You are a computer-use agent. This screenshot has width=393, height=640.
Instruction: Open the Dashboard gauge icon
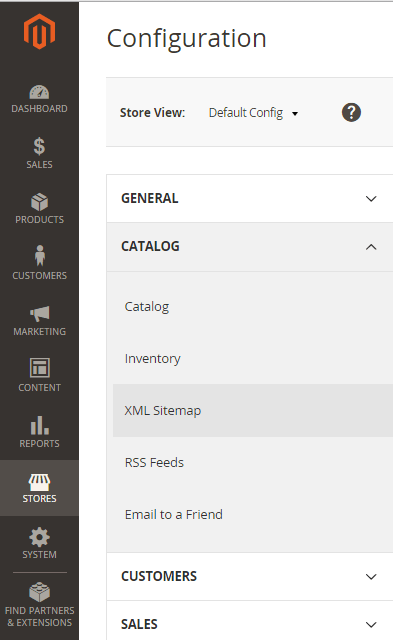click(x=39, y=92)
